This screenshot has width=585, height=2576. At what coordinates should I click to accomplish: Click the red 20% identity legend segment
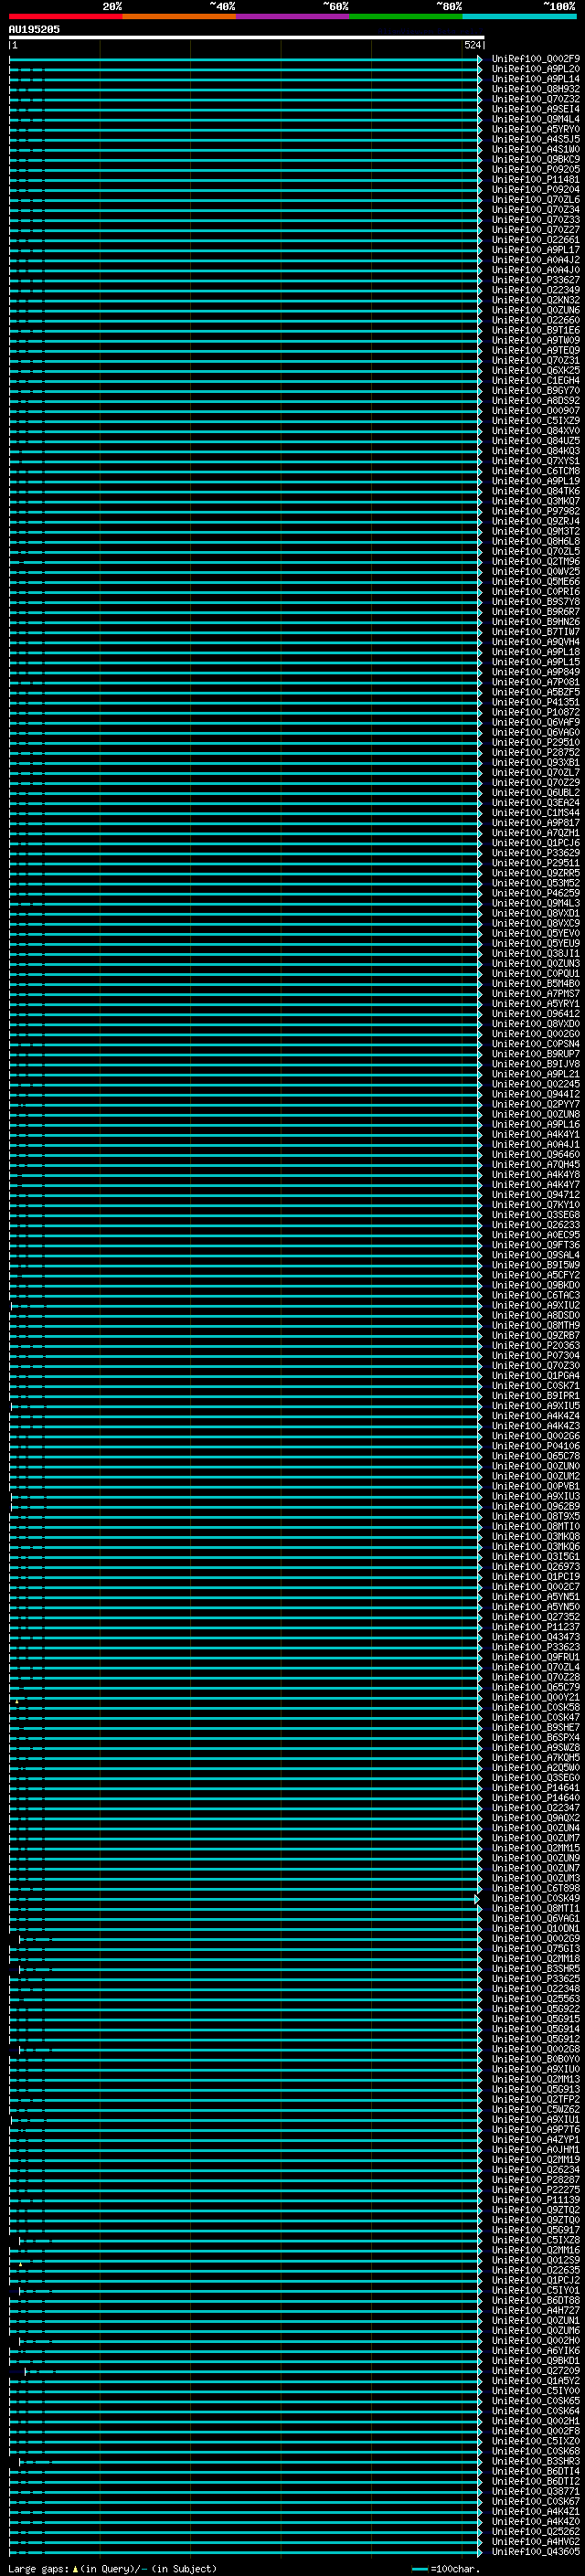(x=66, y=16)
